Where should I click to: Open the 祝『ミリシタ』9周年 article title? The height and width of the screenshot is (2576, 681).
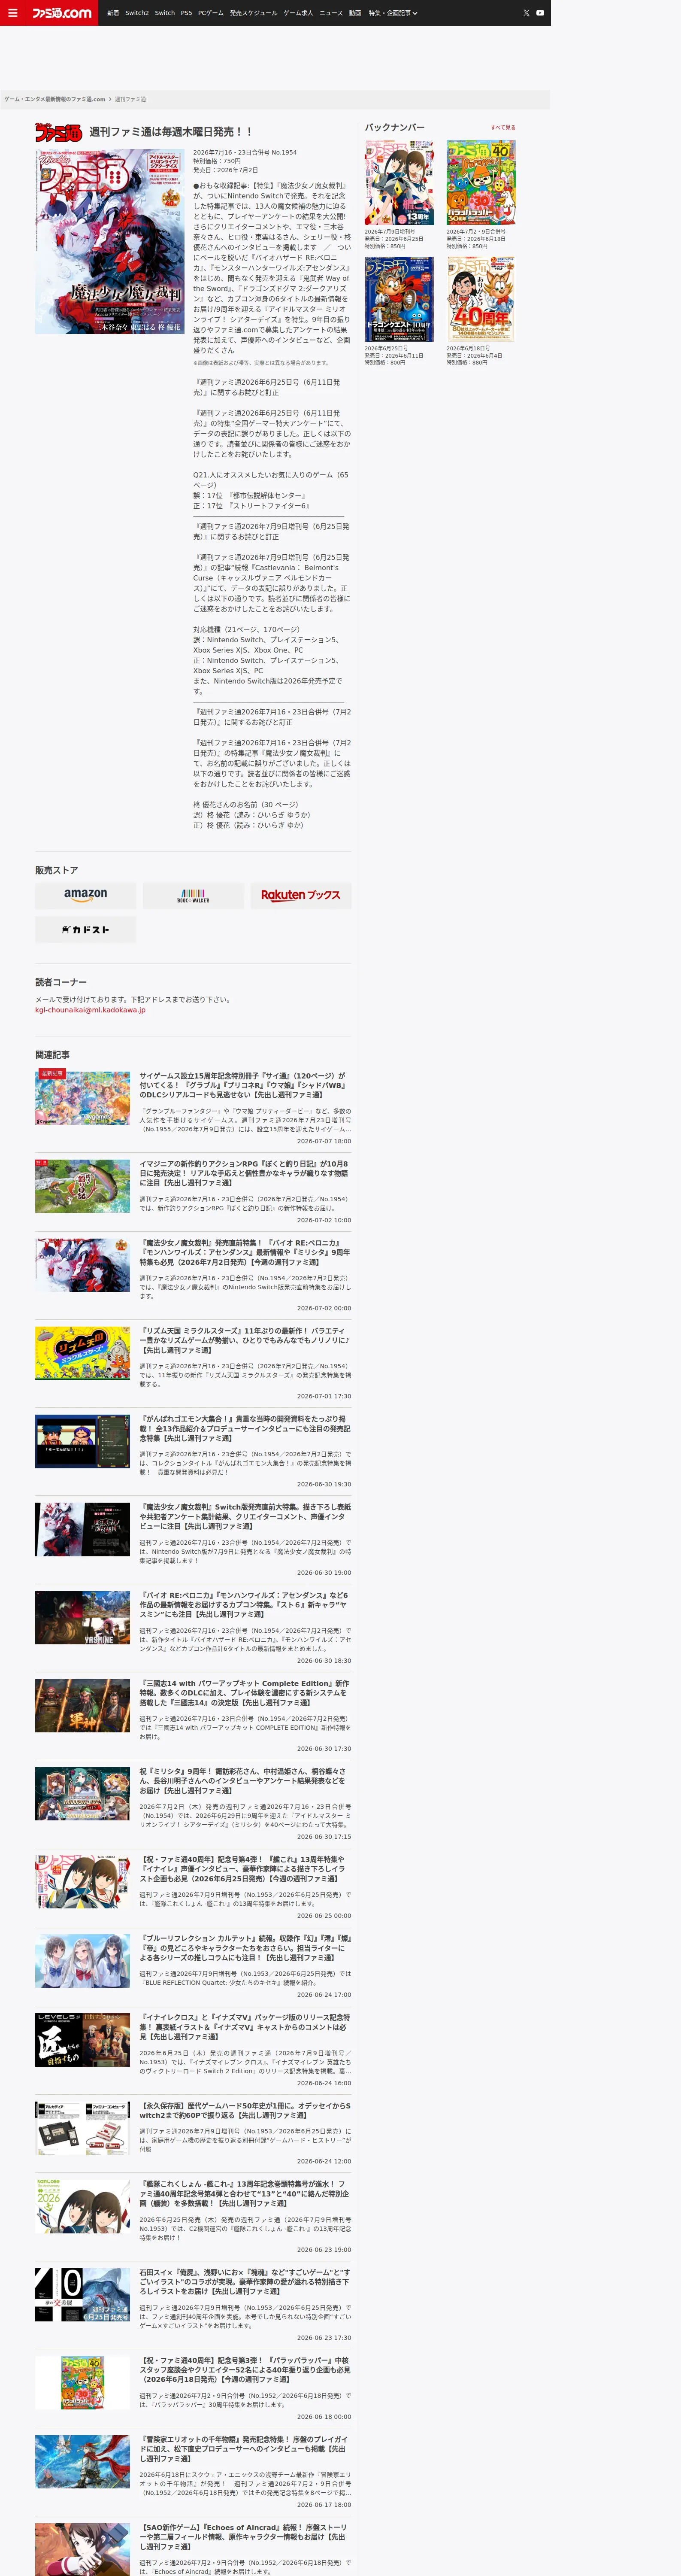245,1780
